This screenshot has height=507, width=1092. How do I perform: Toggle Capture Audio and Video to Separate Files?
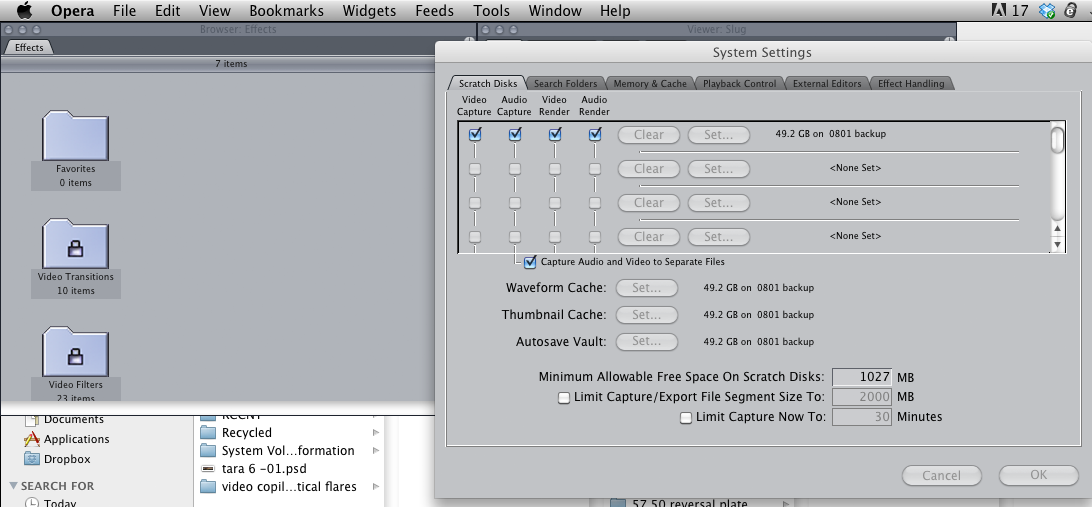pos(531,262)
